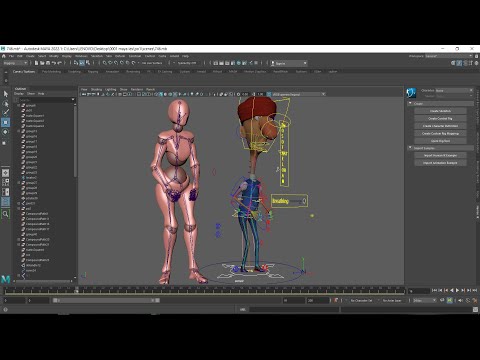Switch to the Rigging shelf tab
Screen dimensions: 480x360
tap(93, 71)
